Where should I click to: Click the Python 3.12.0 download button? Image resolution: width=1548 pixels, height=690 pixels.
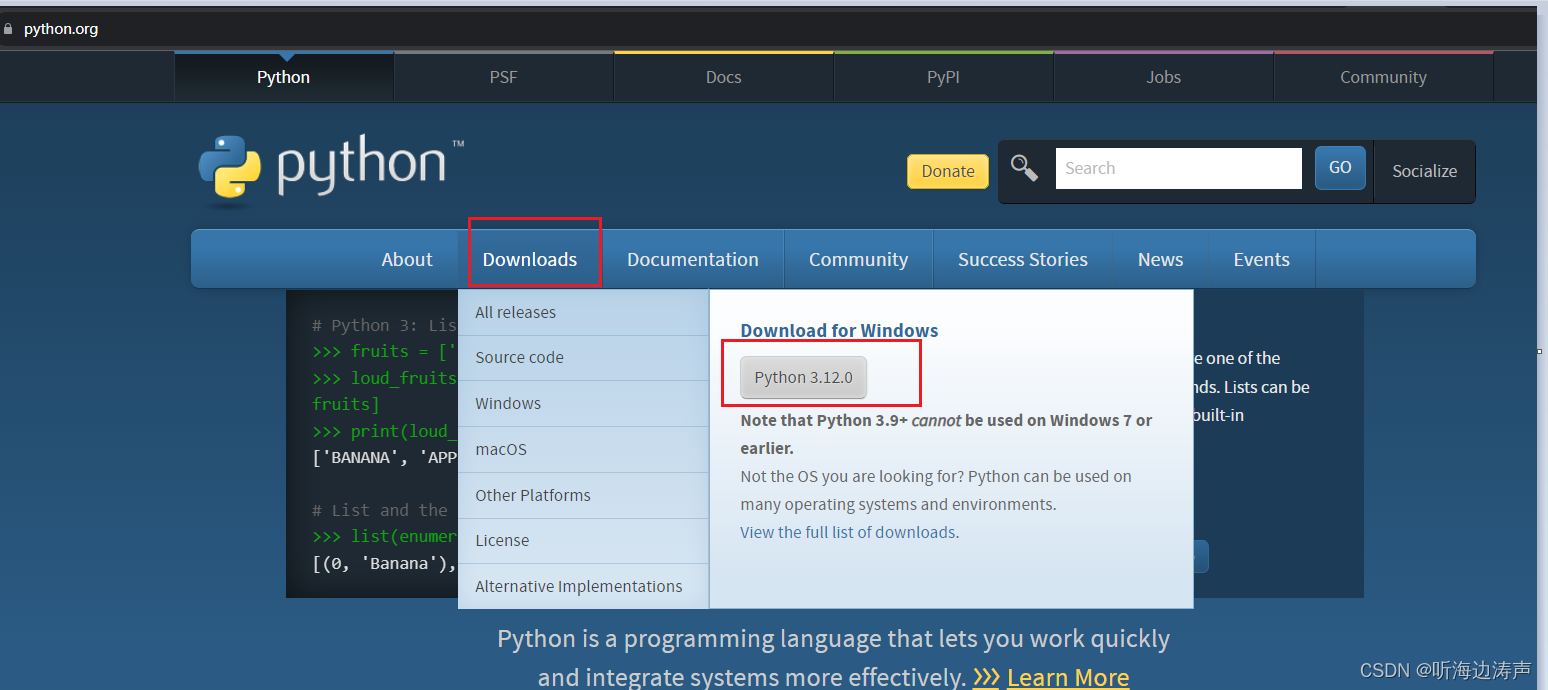point(803,377)
